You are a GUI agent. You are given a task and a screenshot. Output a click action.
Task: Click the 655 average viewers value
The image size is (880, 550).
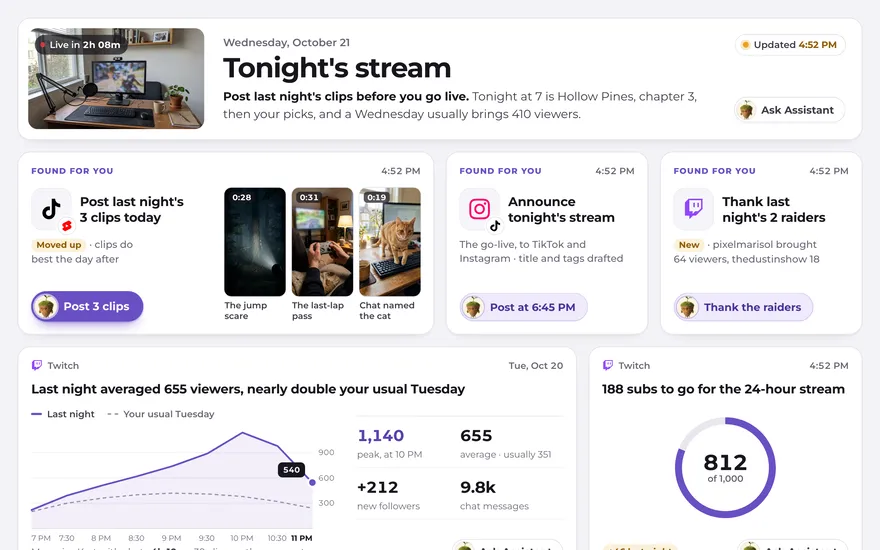pyautogui.click(x=476, y=436)
